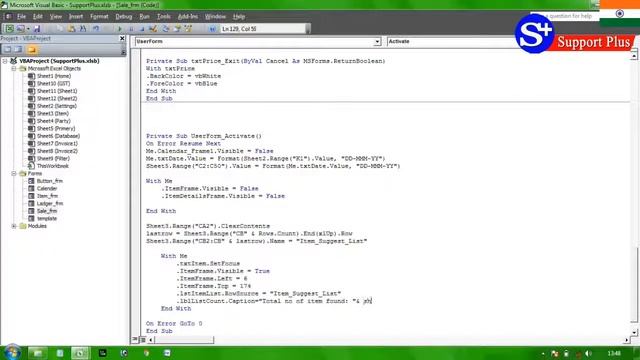Click the Object Browser toolbar icon
This screenshot has width=640, height=360.
pyautogui.click(x=188, y=29)
